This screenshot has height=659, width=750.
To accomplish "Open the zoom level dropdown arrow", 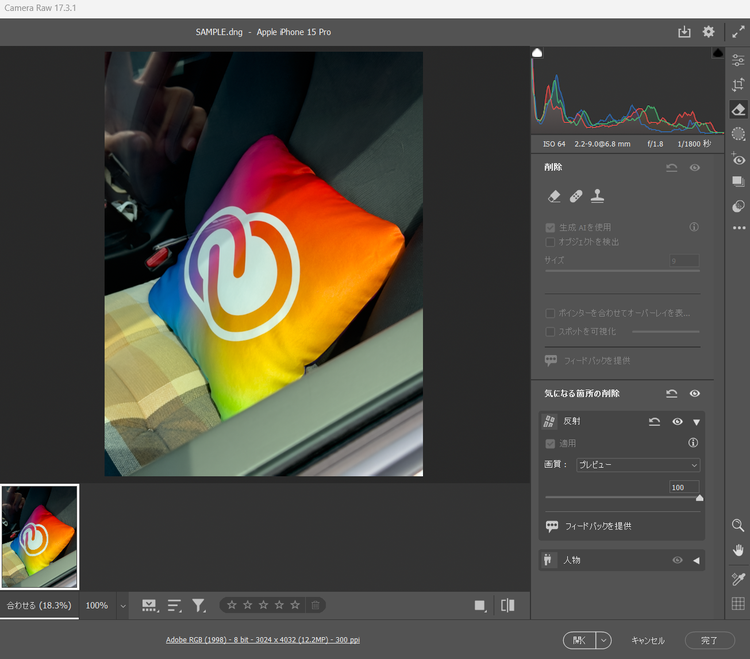I will pos(123,606).
